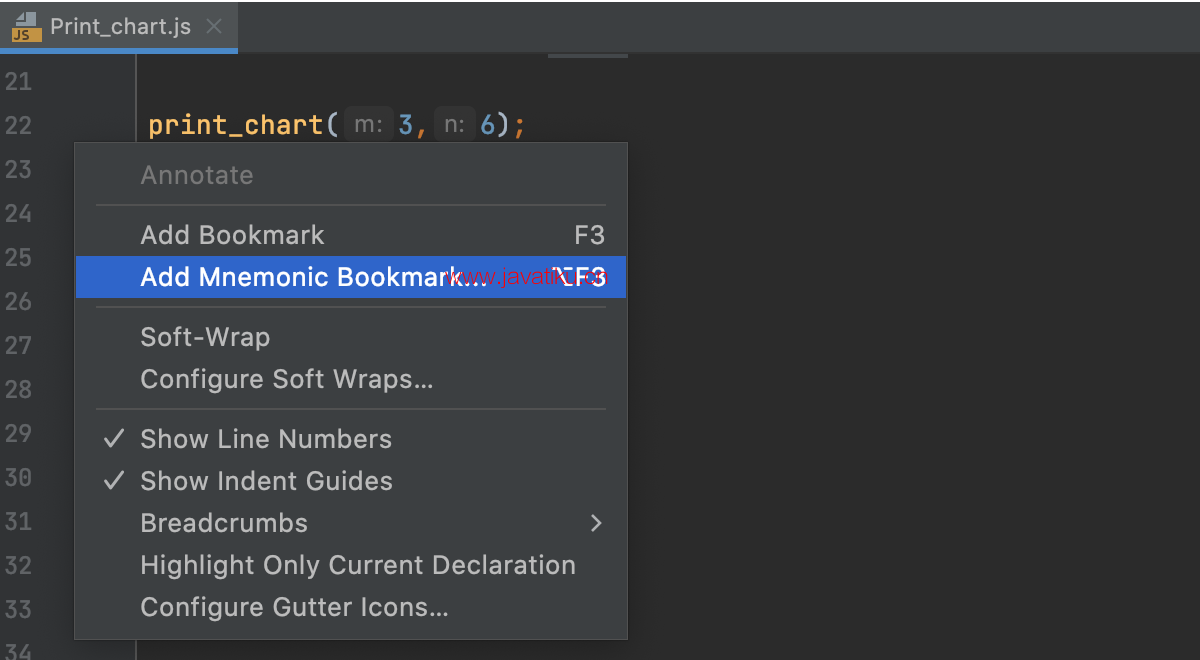Click the JS file icon on the tab
Screen dimensions: 1200x660
pos(27,27)
